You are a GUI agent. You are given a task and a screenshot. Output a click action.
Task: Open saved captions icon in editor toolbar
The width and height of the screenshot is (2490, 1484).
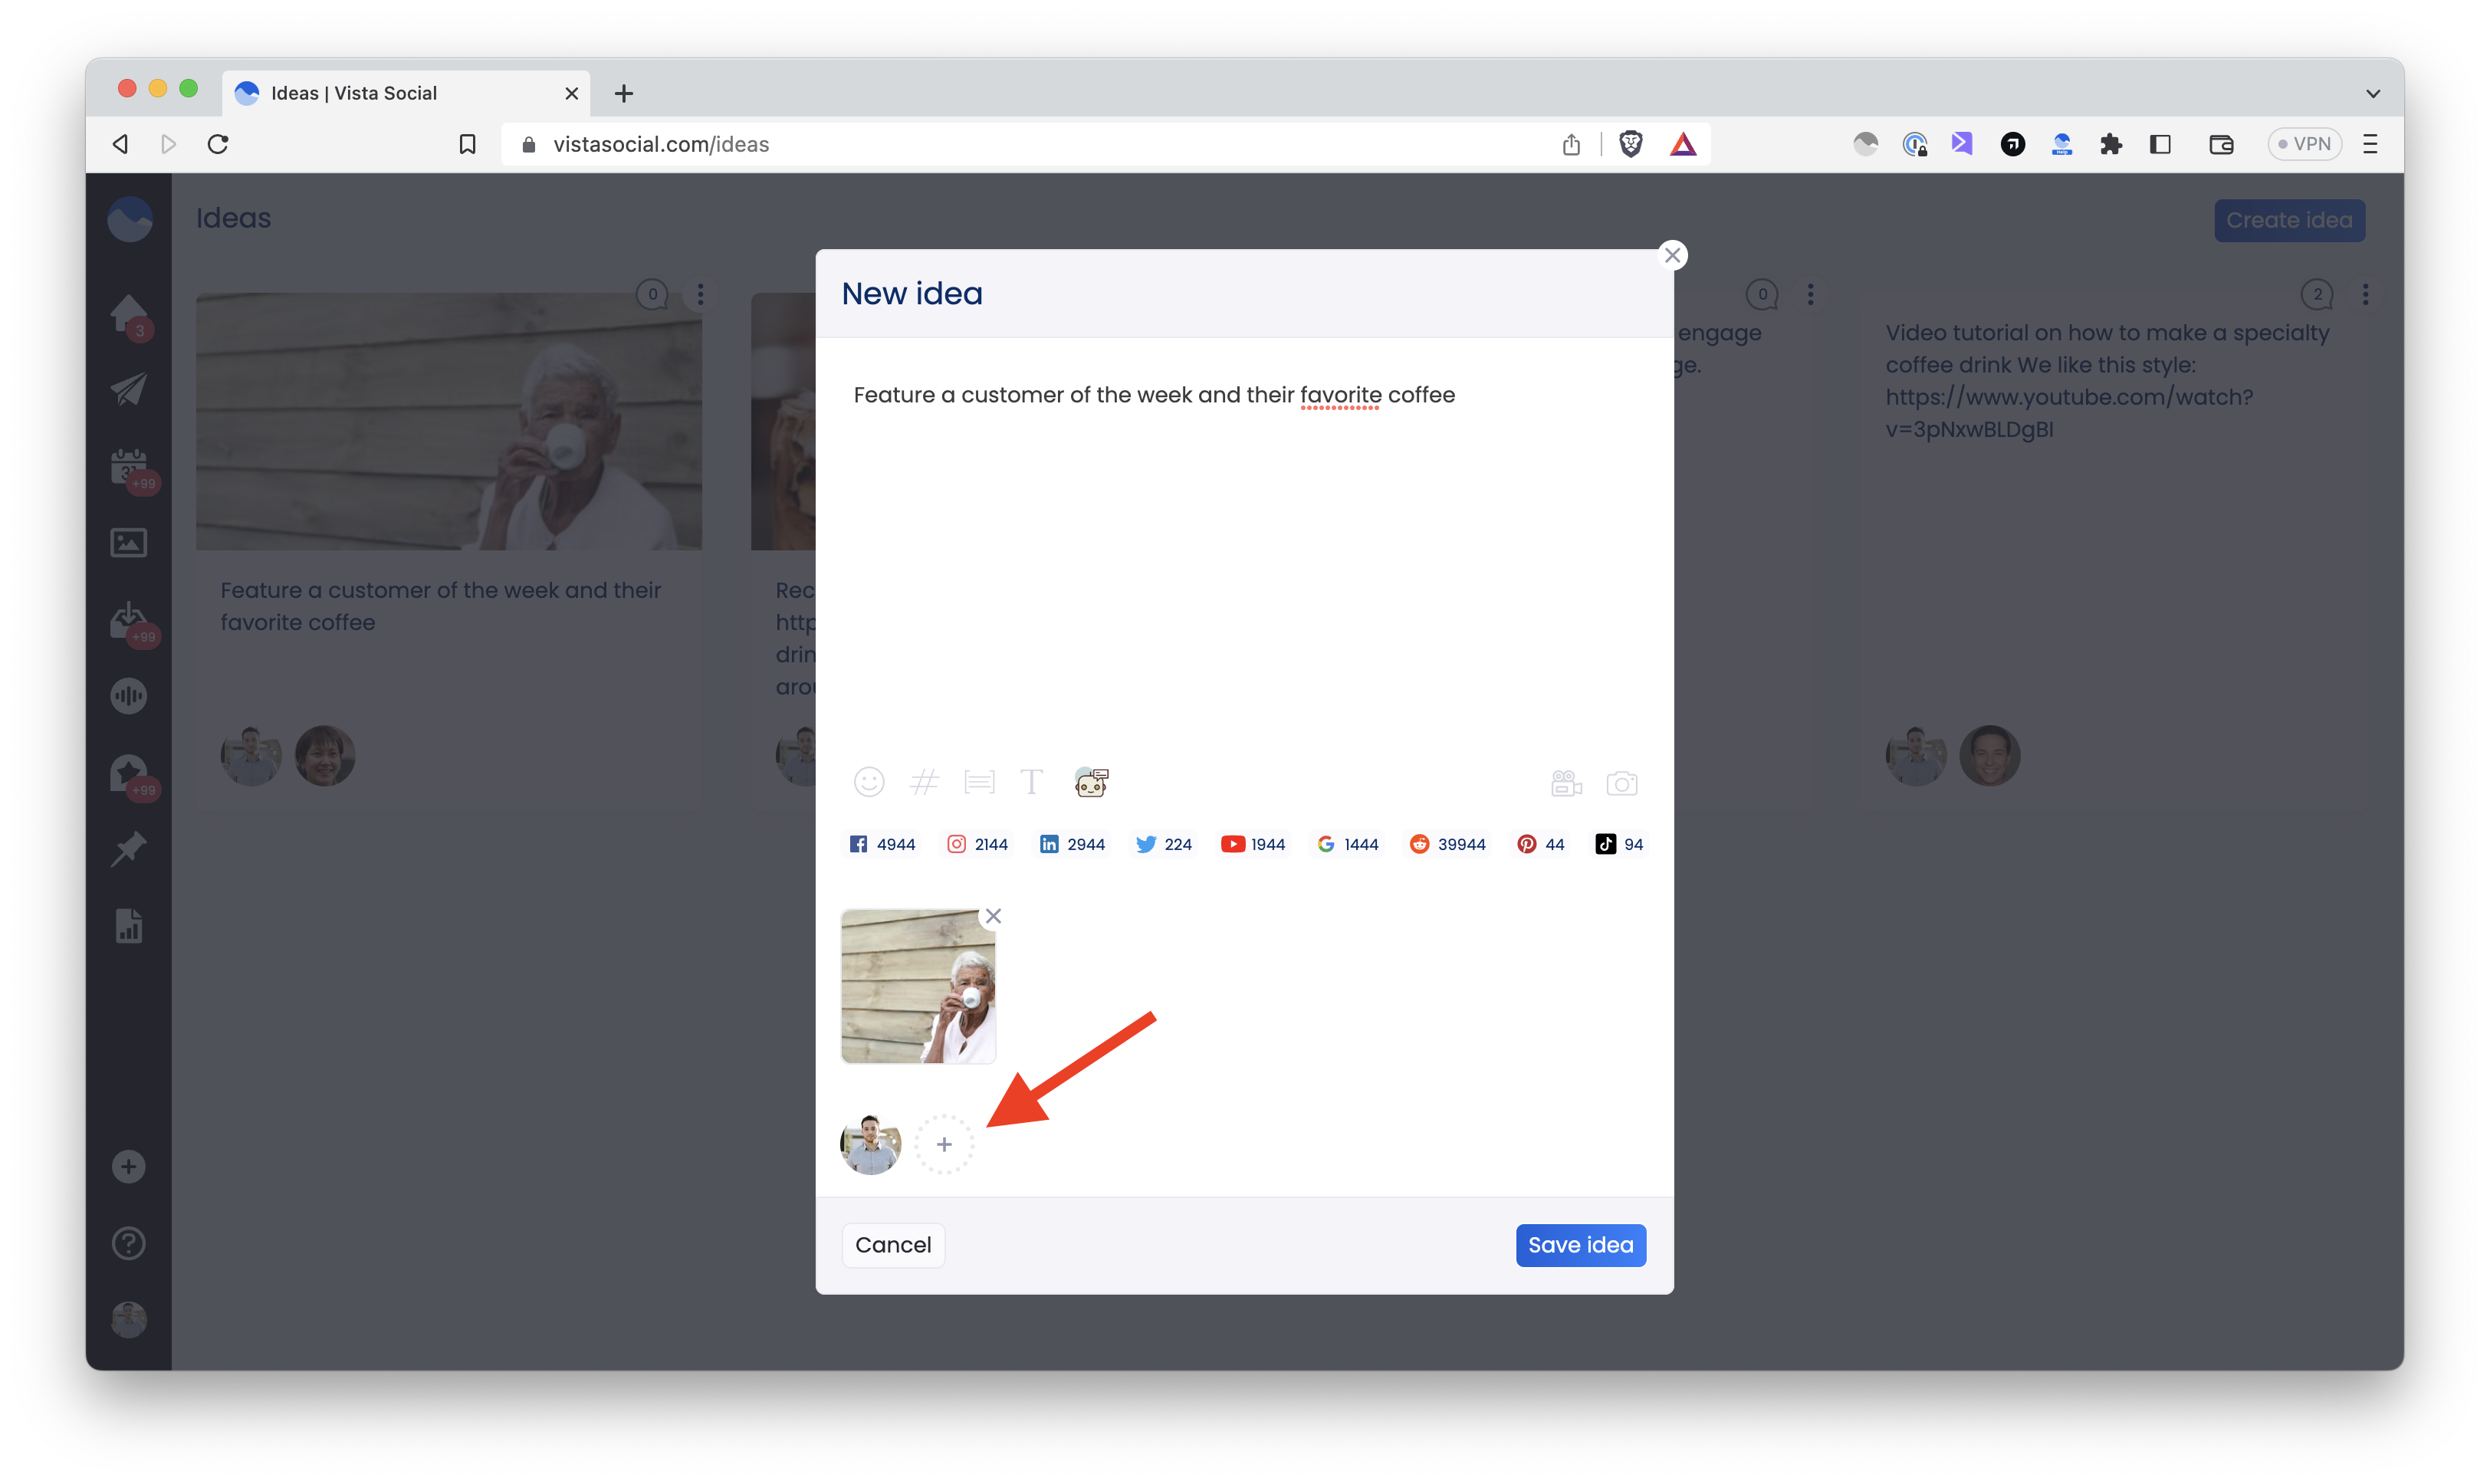coord(979,782)
